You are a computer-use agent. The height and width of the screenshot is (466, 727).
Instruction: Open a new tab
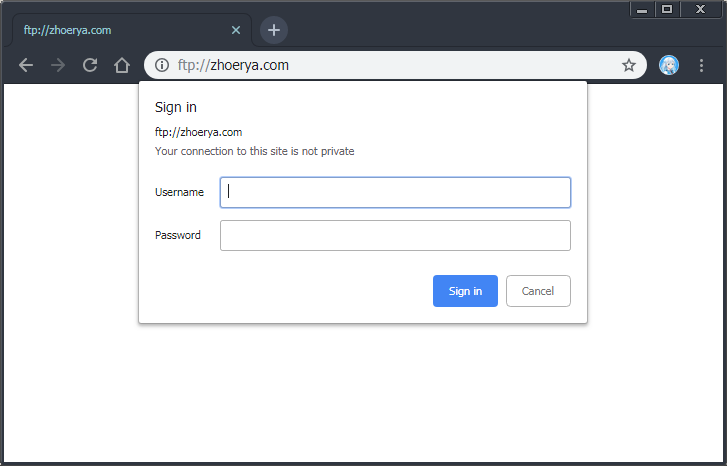(274, 30)
